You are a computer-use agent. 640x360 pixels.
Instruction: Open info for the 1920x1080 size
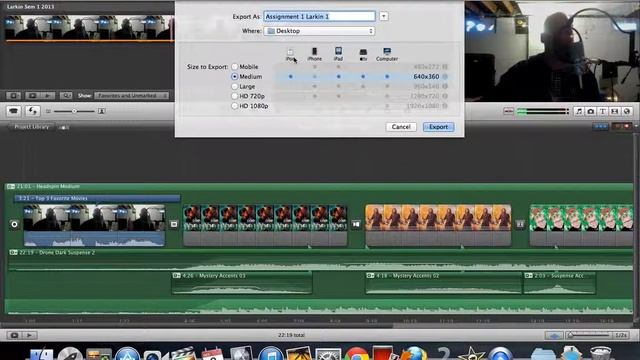click(x=445, y=106)
